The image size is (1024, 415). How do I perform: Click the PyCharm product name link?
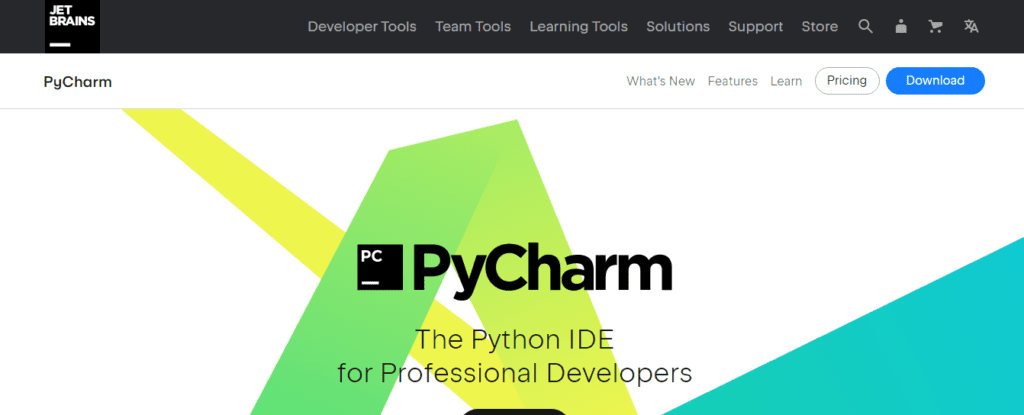78,82
